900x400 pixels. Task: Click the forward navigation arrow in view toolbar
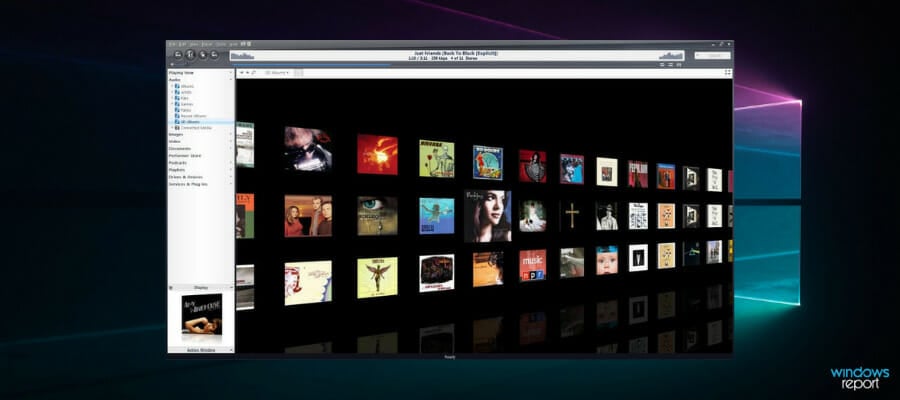(247, 73)
